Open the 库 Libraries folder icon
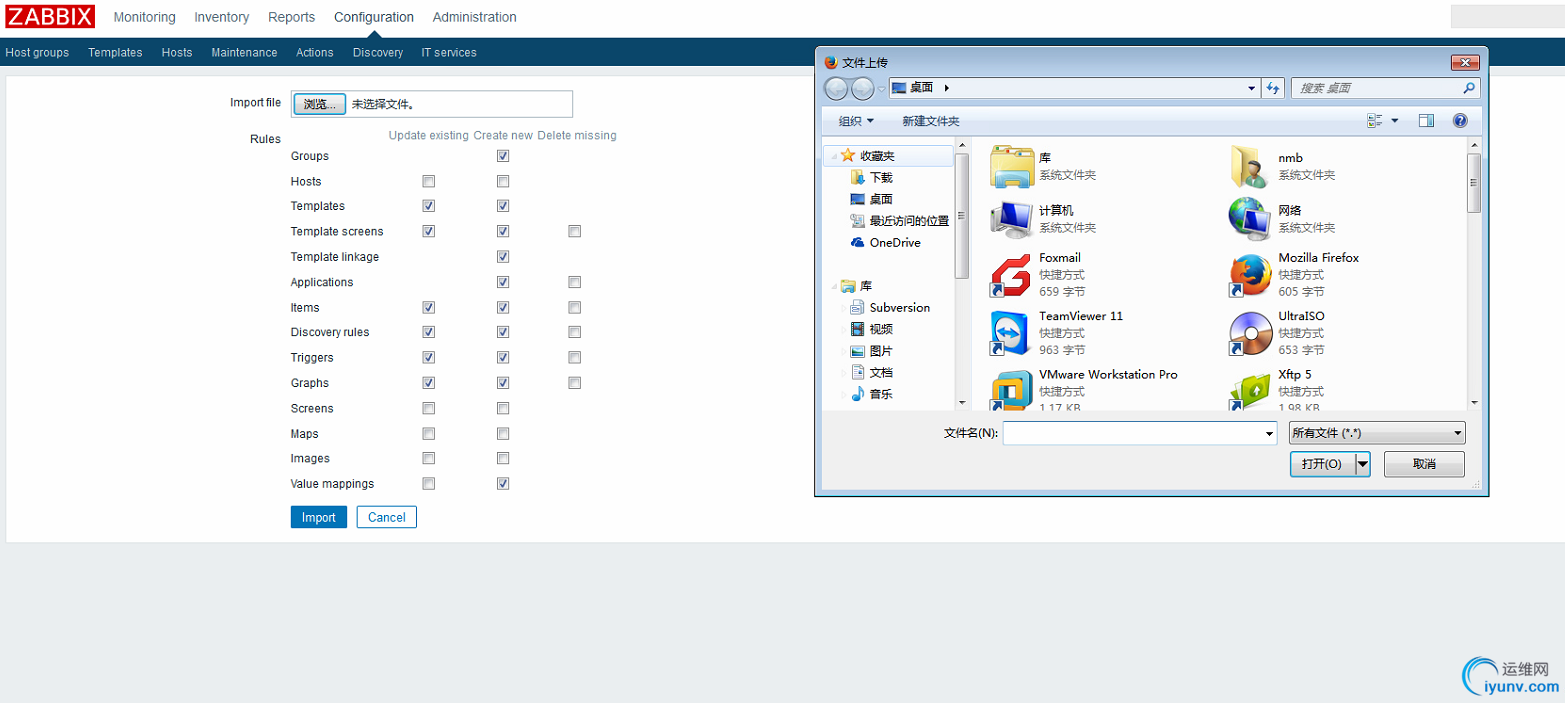Screen dimensions: 1565x703 pyautogui.click(x=1012, y=166)
